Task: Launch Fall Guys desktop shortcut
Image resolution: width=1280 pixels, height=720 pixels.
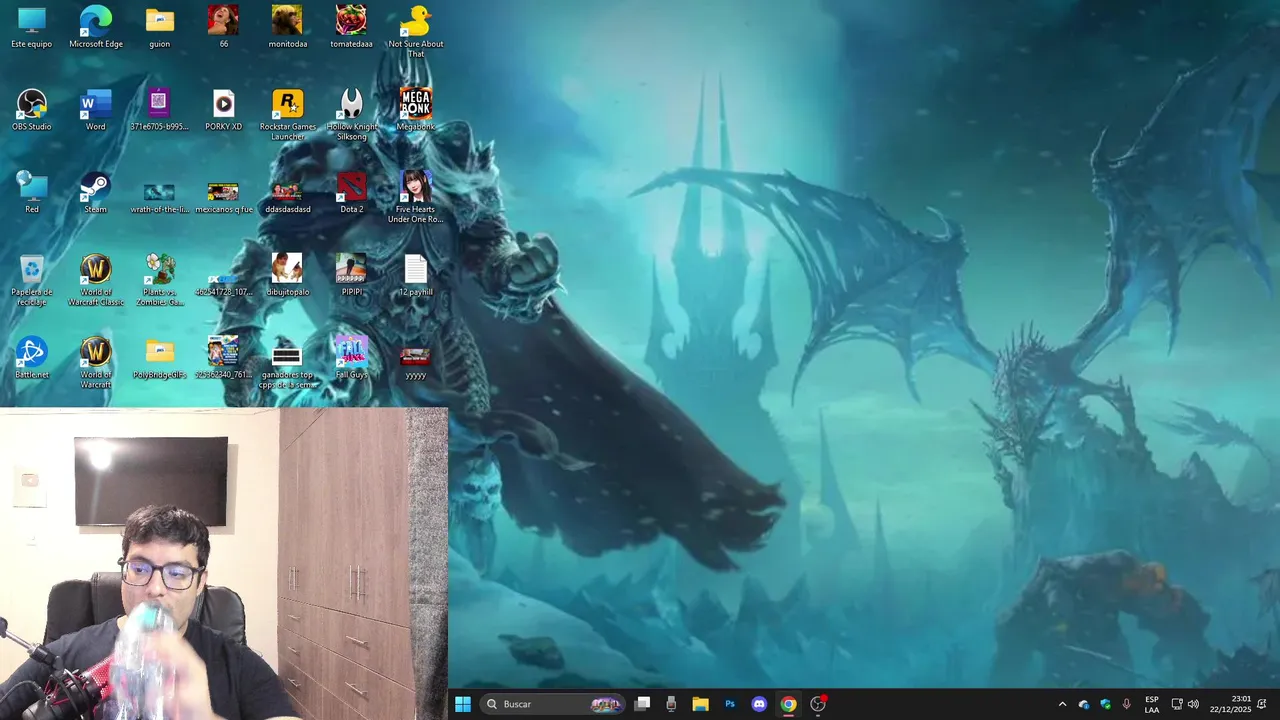Action: [351, 358]
